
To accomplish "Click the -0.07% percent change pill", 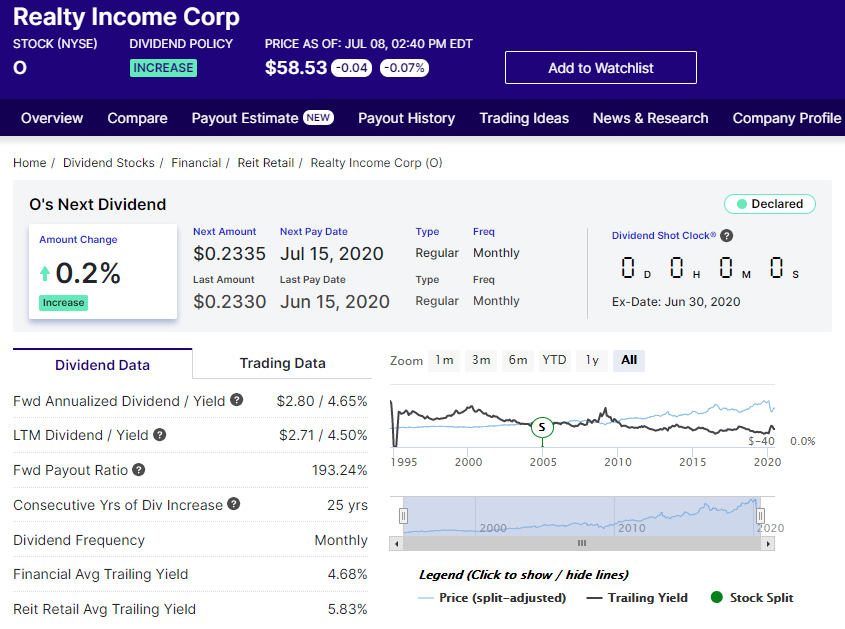I will [x=404, y=68].
